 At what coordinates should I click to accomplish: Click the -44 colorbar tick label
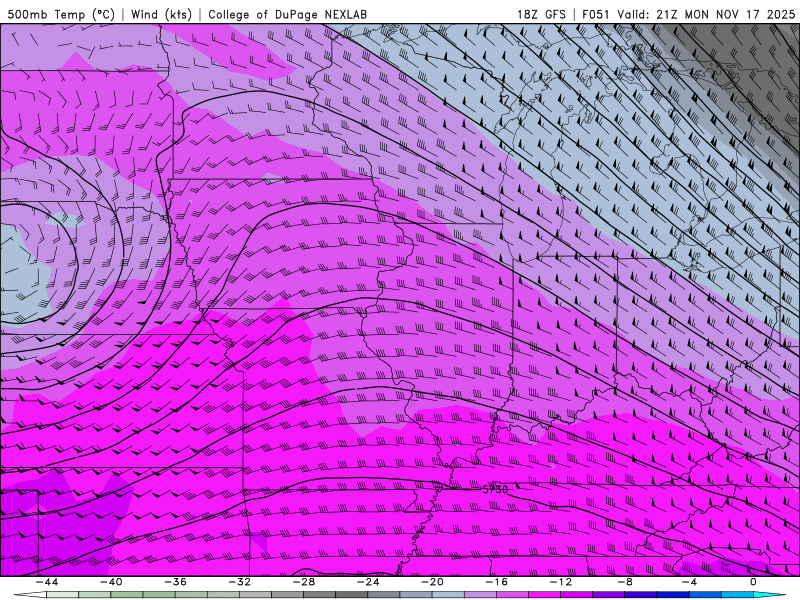pyautogui.click(x=47, y=582)
